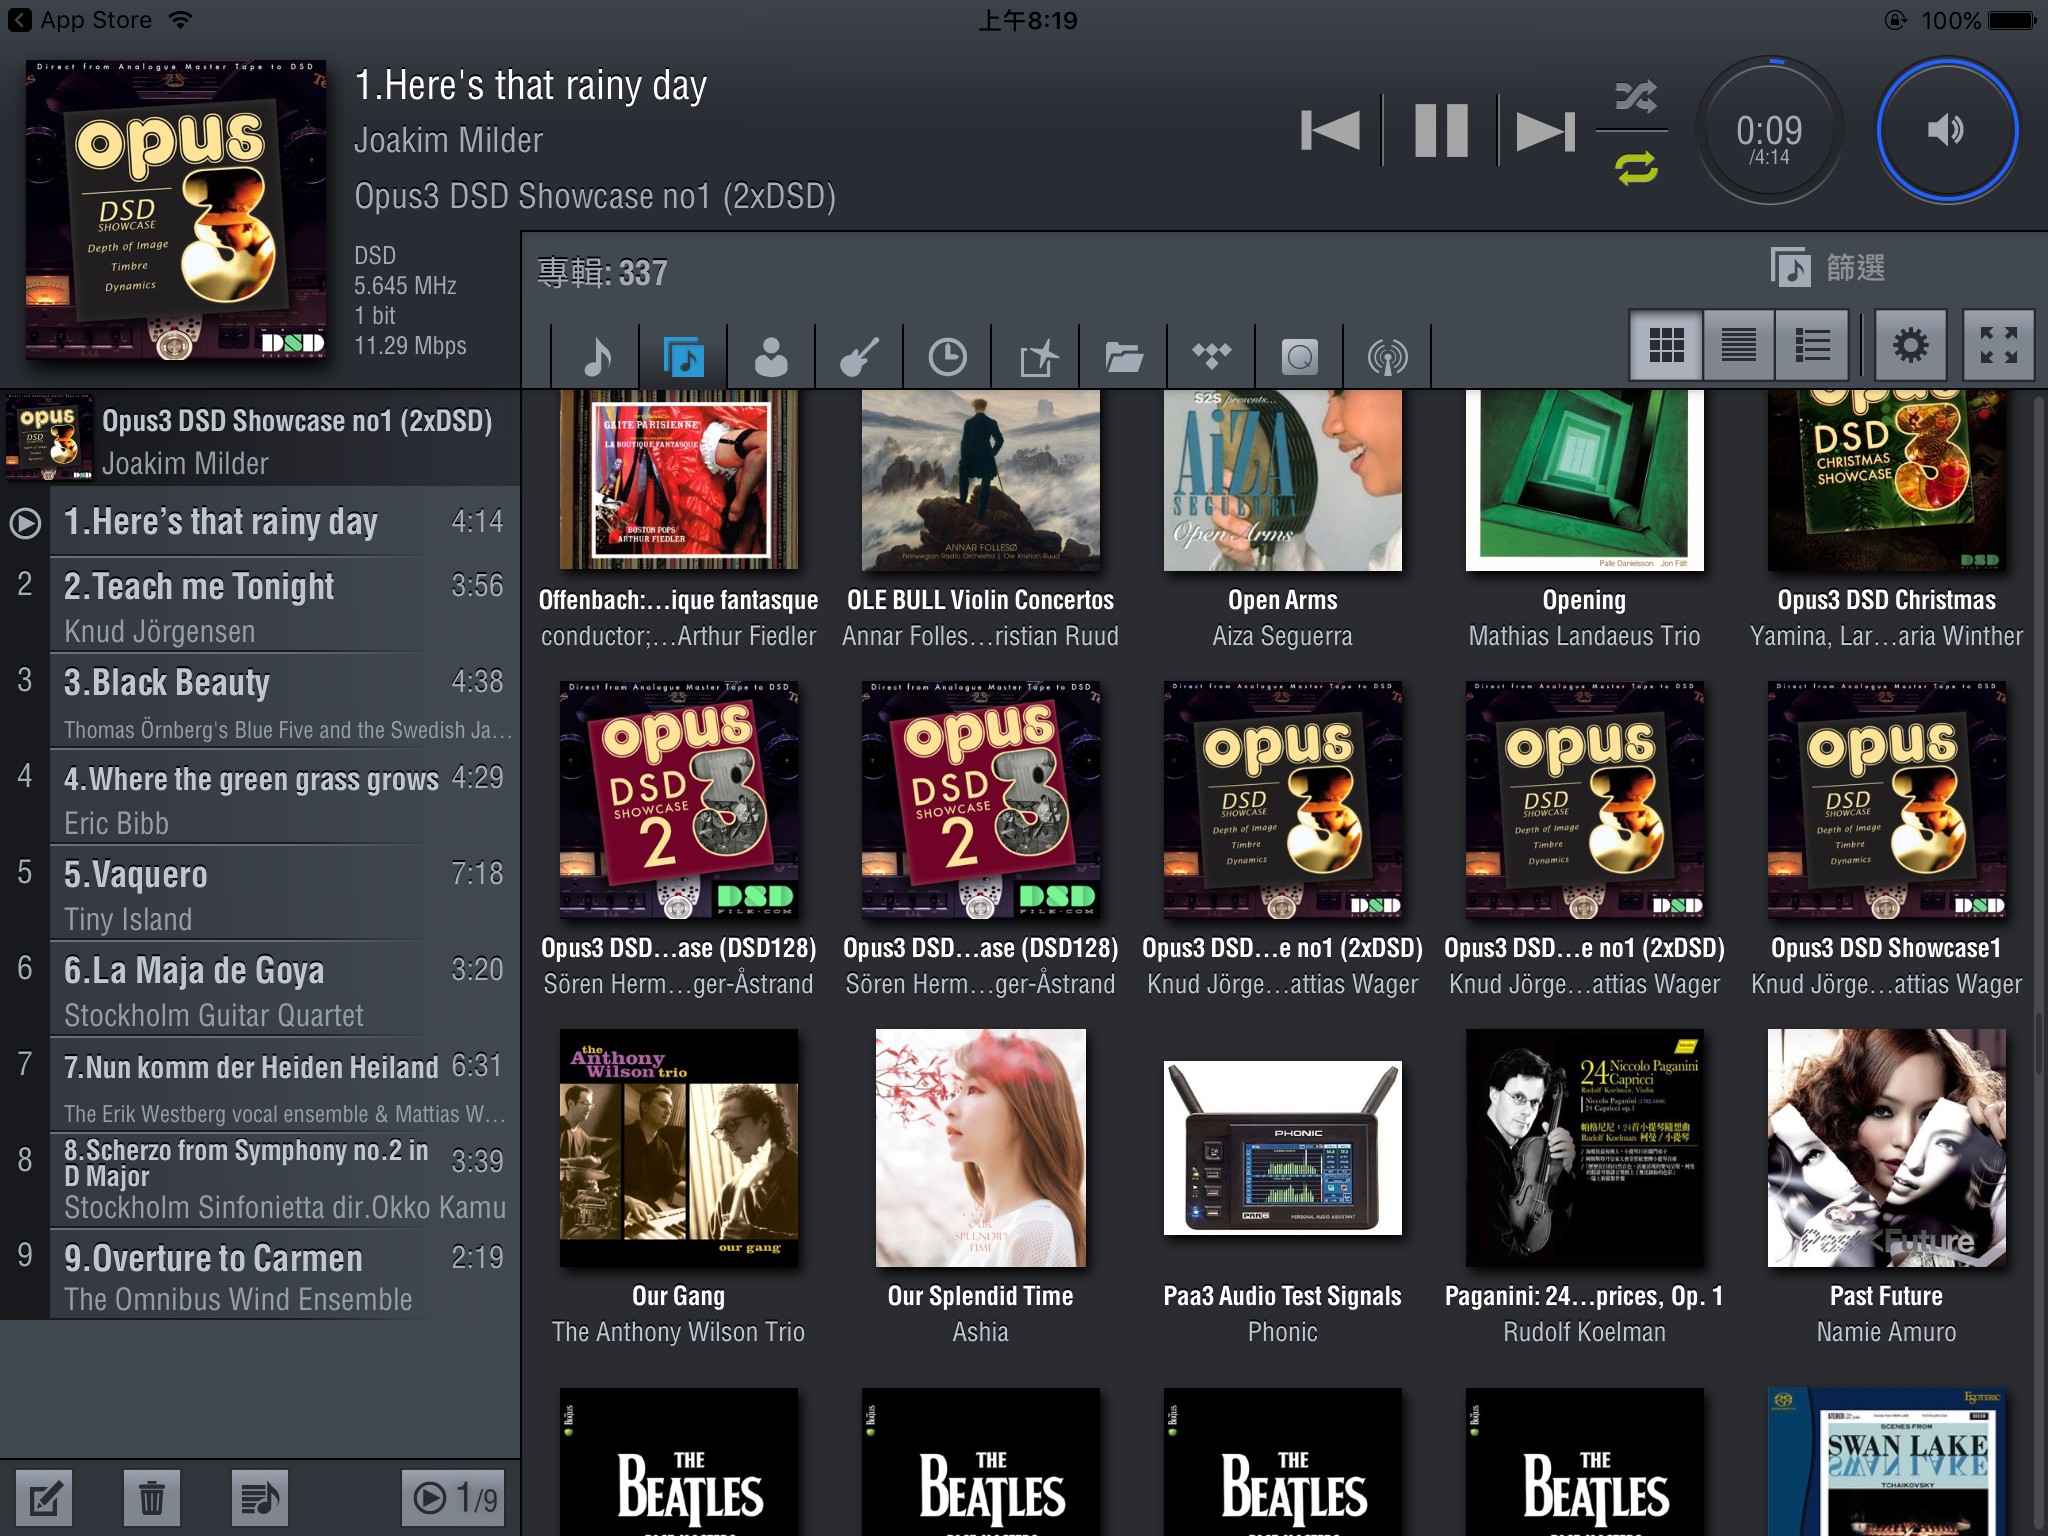2048x1536 pixels.
Task: Click play indicator beside track 1
Action: 25,523
